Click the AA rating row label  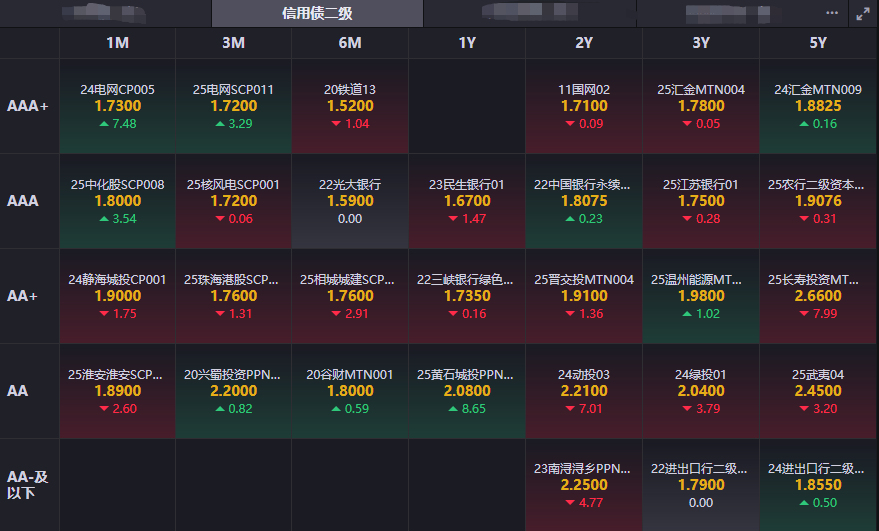tap(30, 391)
